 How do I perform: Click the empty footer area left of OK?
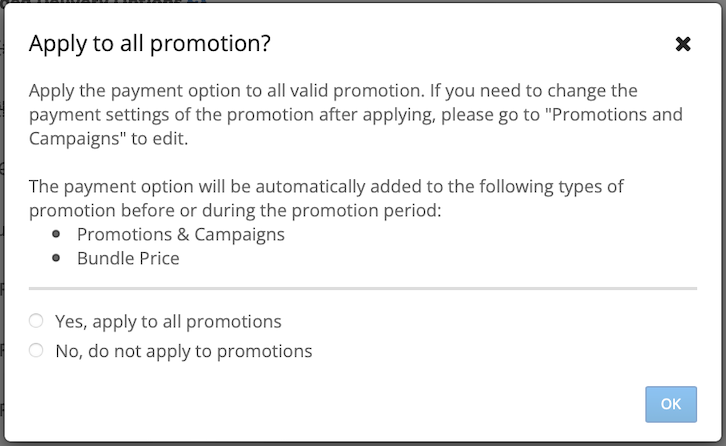point(324,404)
